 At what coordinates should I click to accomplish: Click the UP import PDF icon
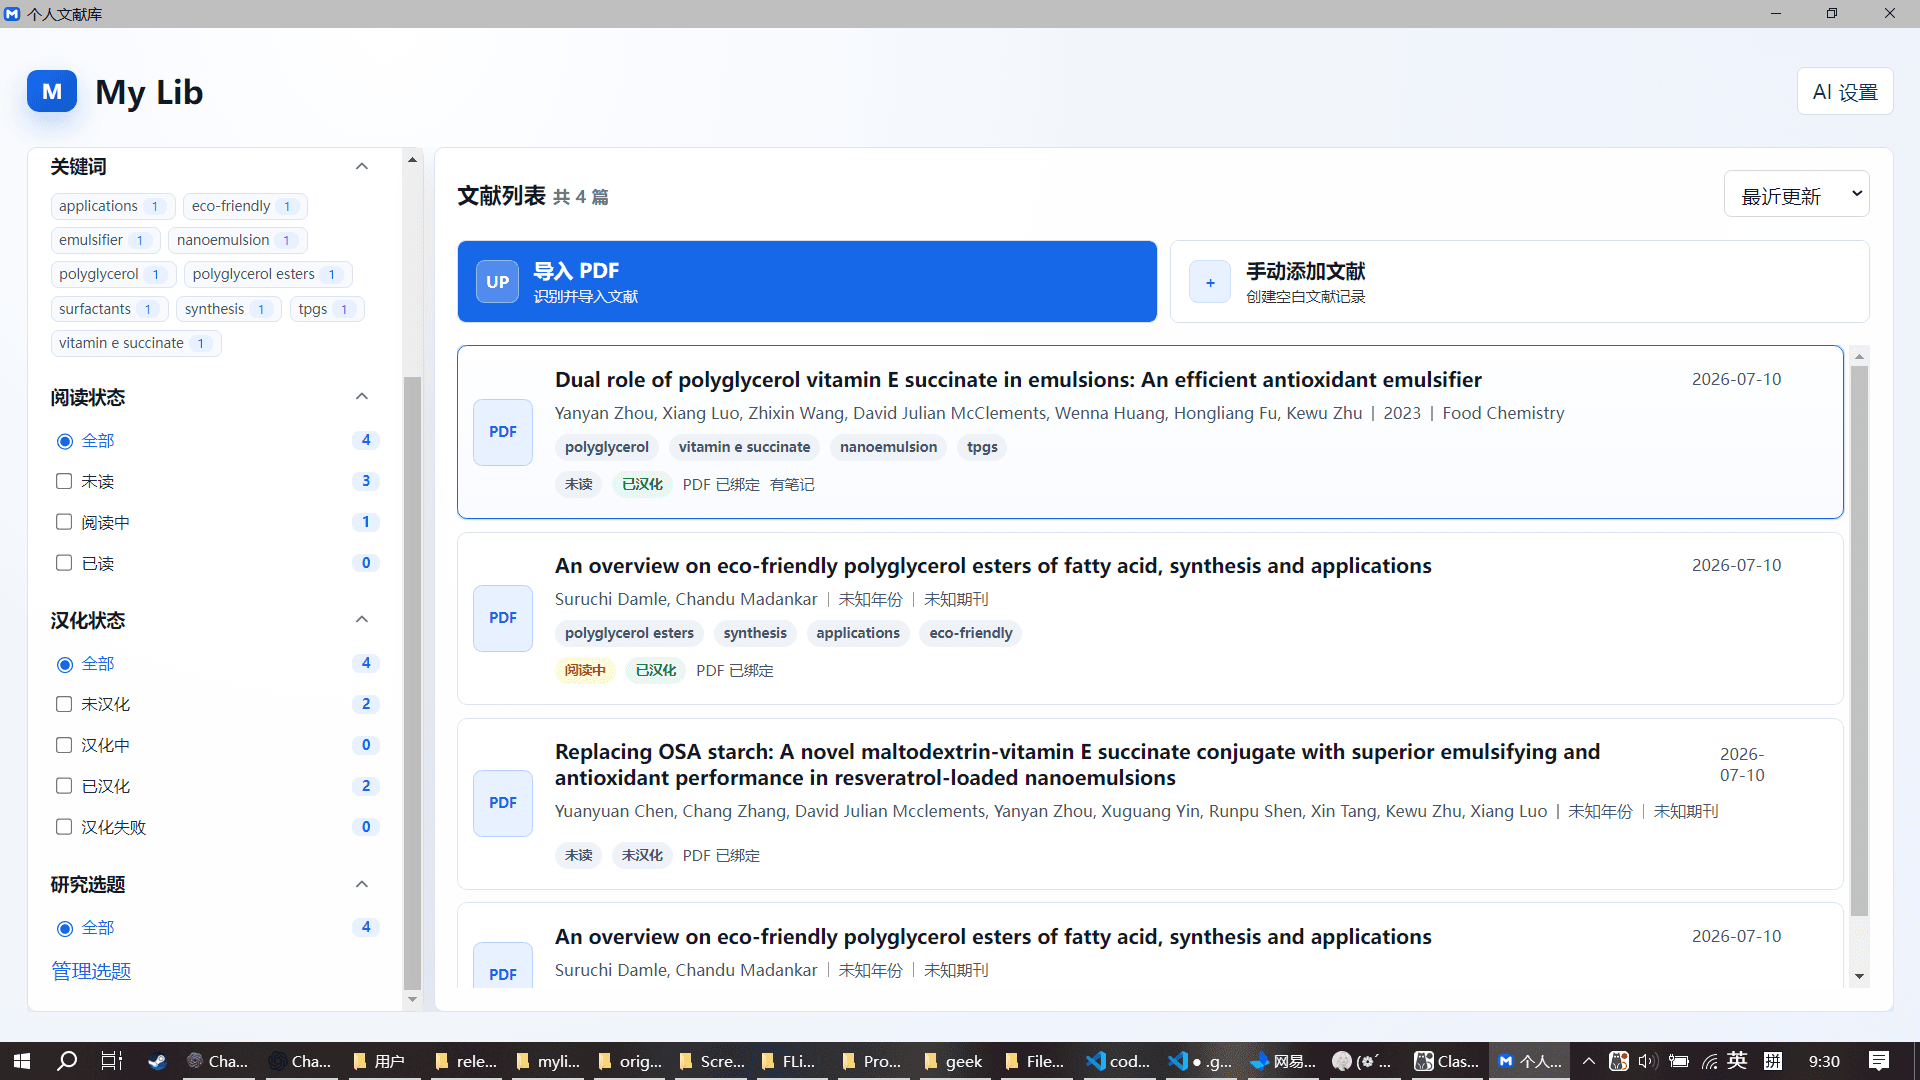pos(497,282)
